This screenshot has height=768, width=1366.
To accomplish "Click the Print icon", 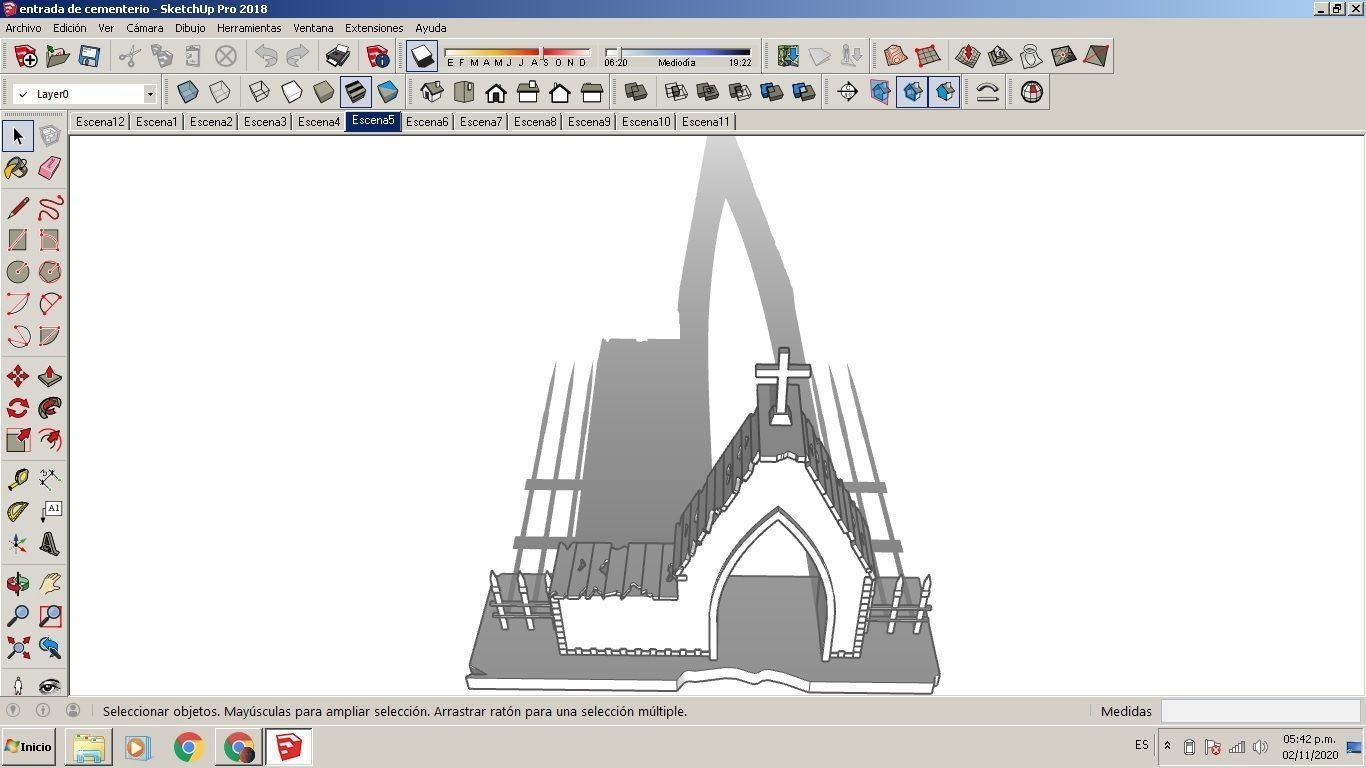I will pos(338,56).
